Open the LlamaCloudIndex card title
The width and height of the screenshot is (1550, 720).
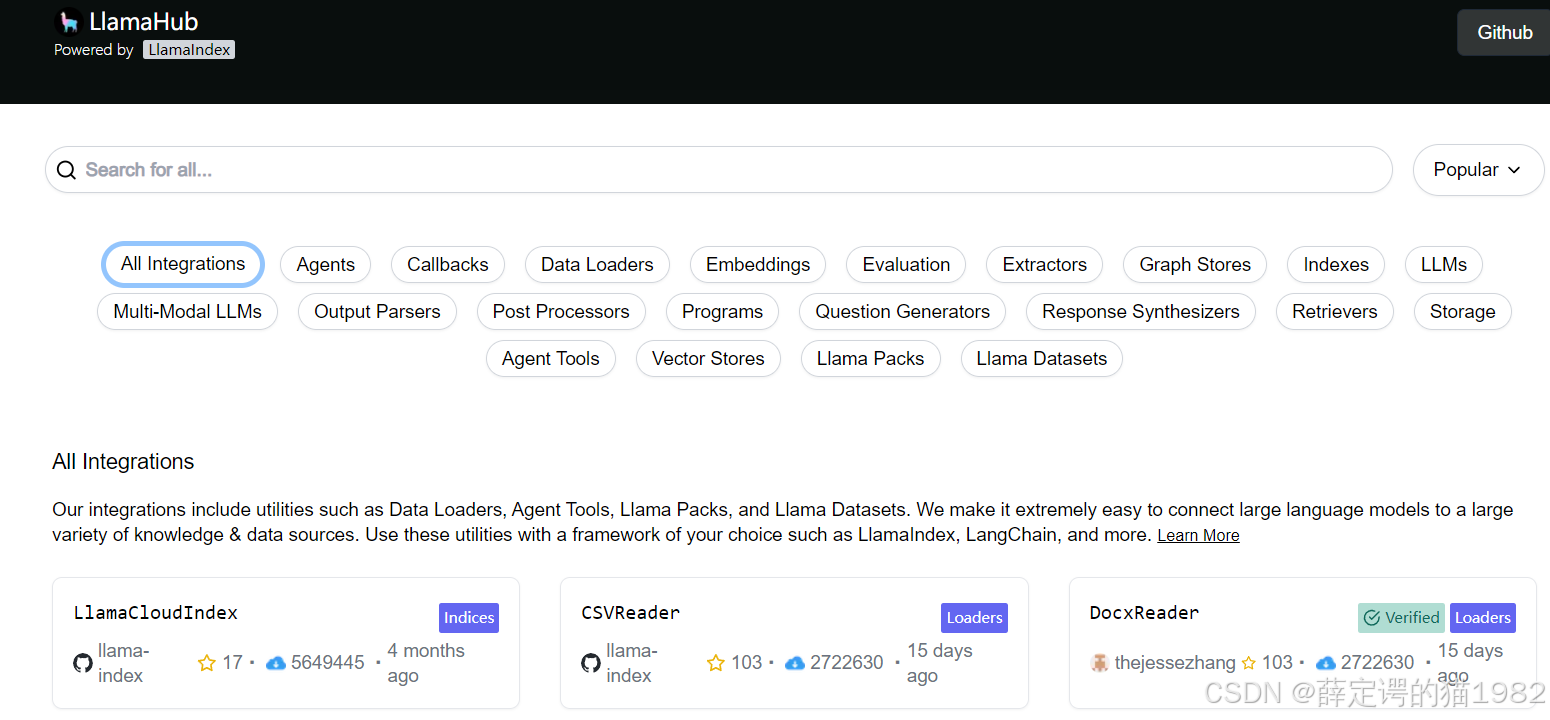point(156,612)
